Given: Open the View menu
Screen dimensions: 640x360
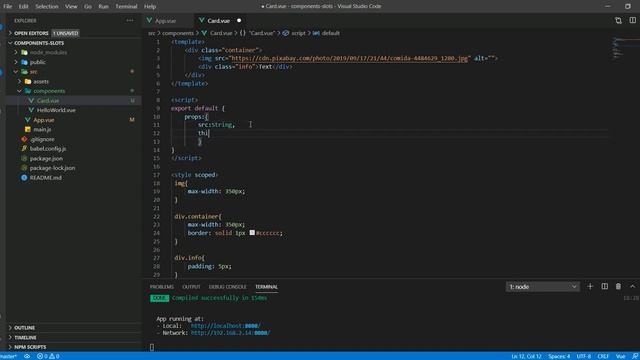Looking at the screenshot, I should click(71, 7).
